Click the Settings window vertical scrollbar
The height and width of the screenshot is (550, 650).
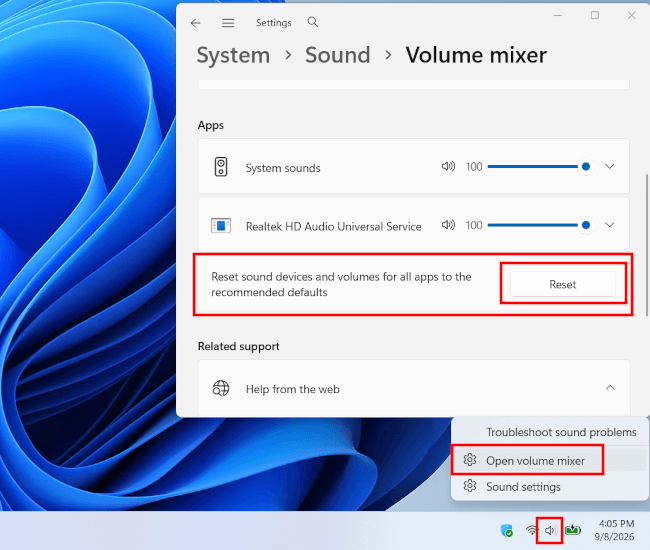647,245
